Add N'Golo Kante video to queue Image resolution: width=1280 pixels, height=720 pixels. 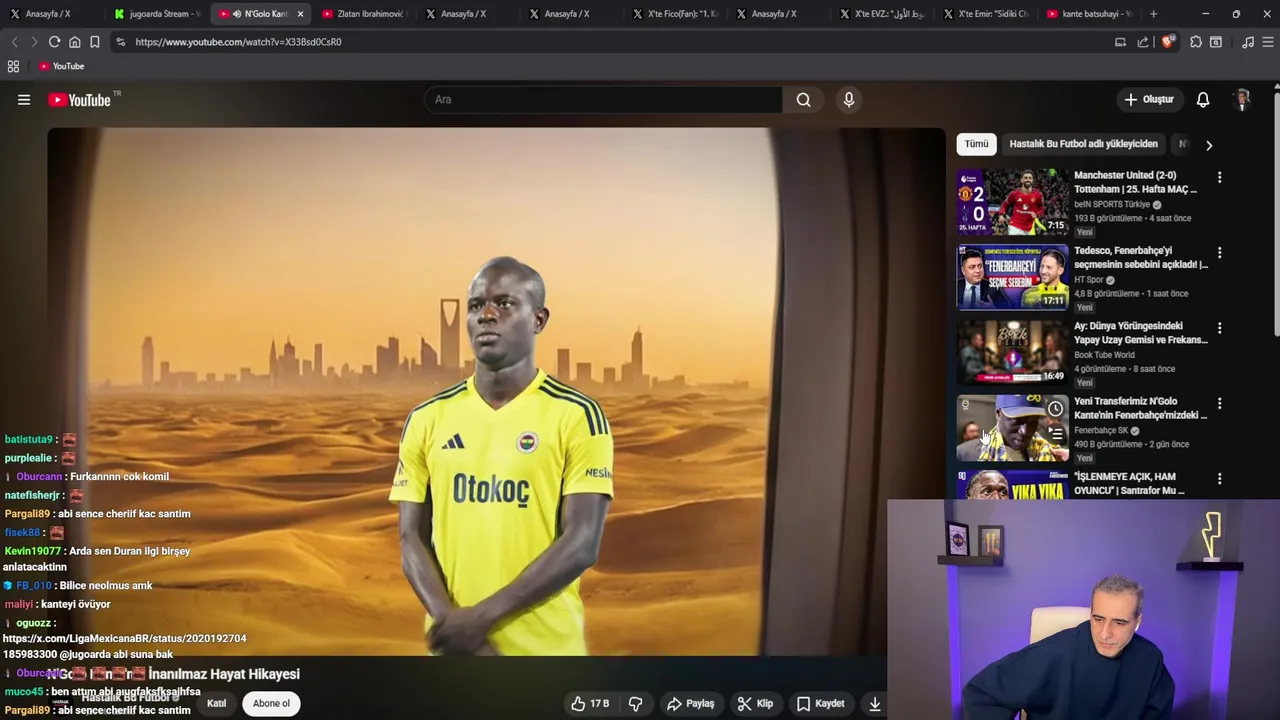pyautogui.click(x=1055, y=433)
